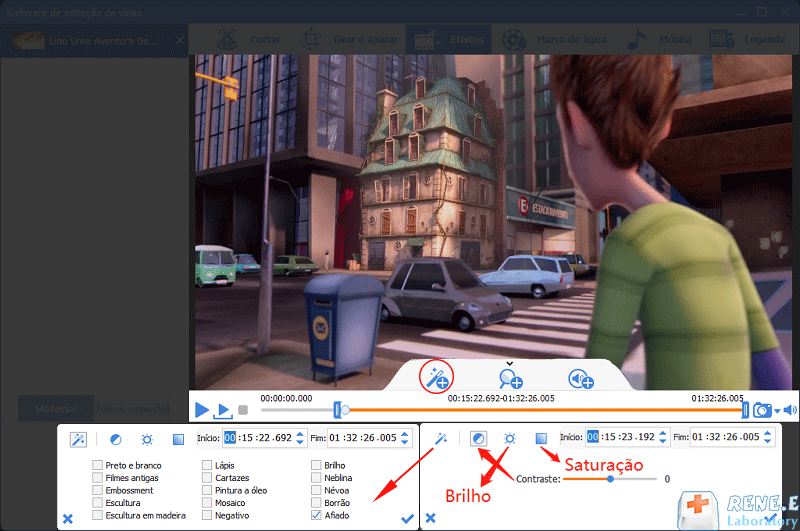The width and height of the screenshot is (800, 531).
Task: Open the Marca de água tab
Action: 554,39
